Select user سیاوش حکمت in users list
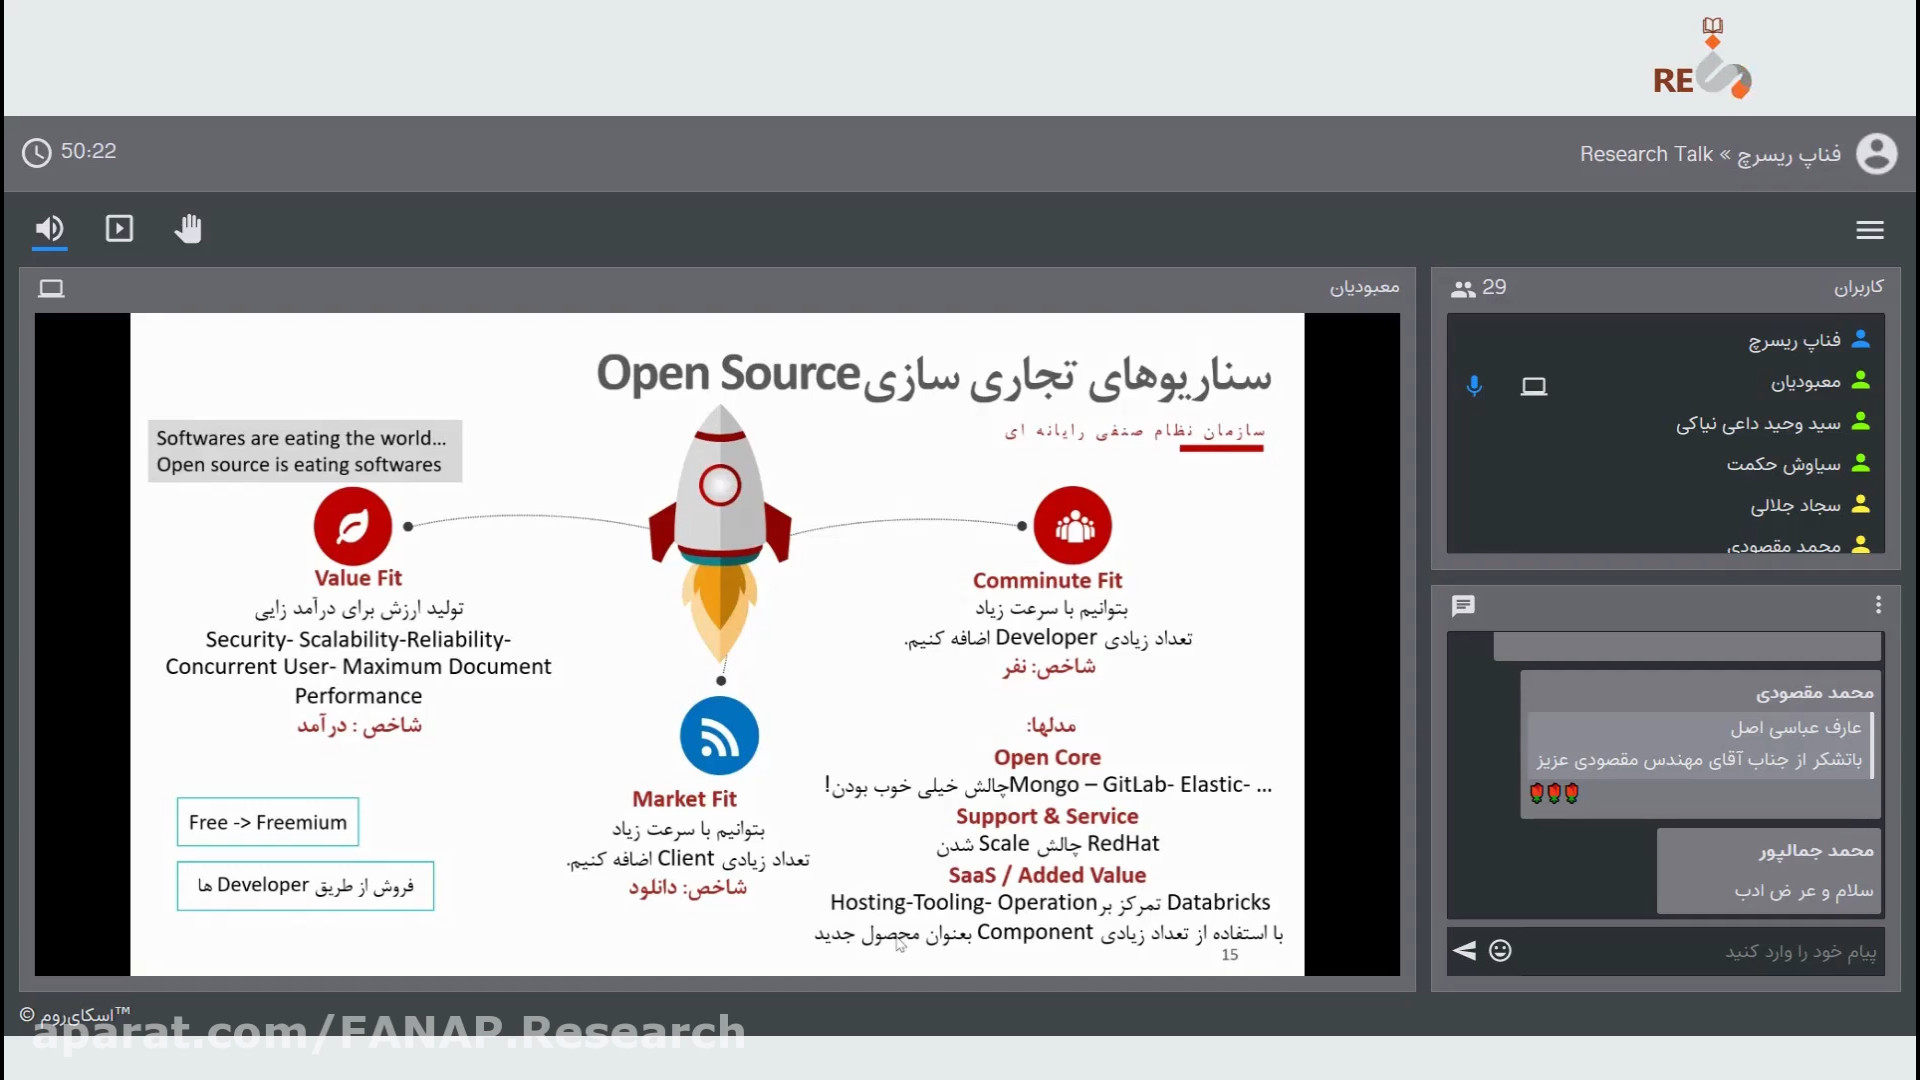Viewport: 1920px width, 1080px height. [x=1782, y=464]
